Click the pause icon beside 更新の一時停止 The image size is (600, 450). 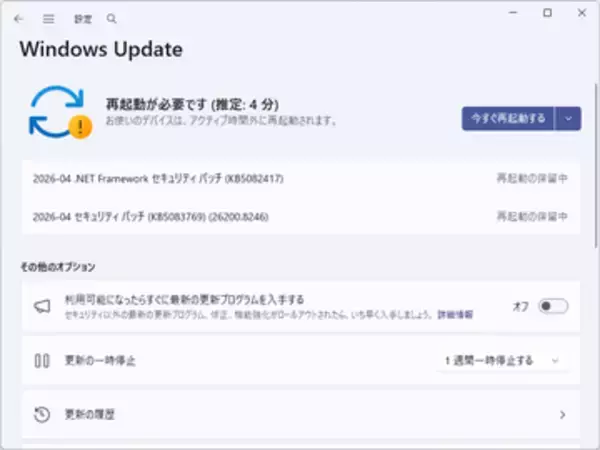[x=42, y=360]
